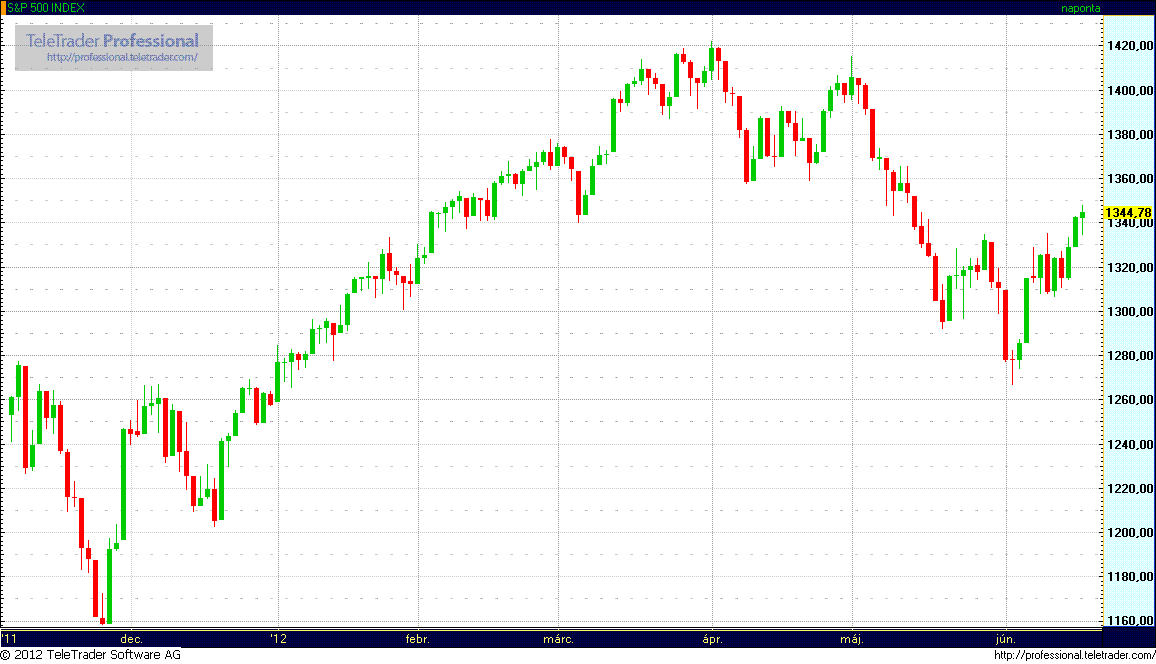Select the 1360,00 price axis label
The height and width of the screenshot is (664, 1156).
(1130, 178)
